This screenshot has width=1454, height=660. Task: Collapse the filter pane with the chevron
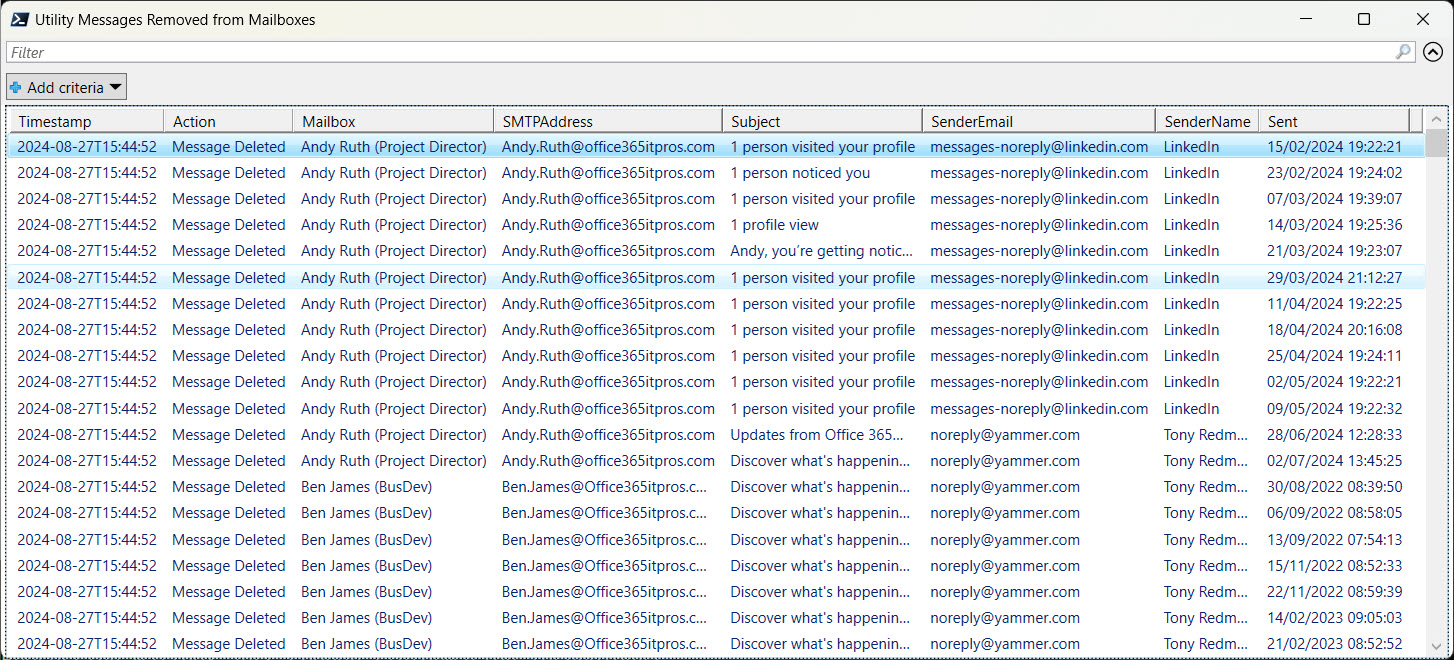click(x=1434, y=51)
